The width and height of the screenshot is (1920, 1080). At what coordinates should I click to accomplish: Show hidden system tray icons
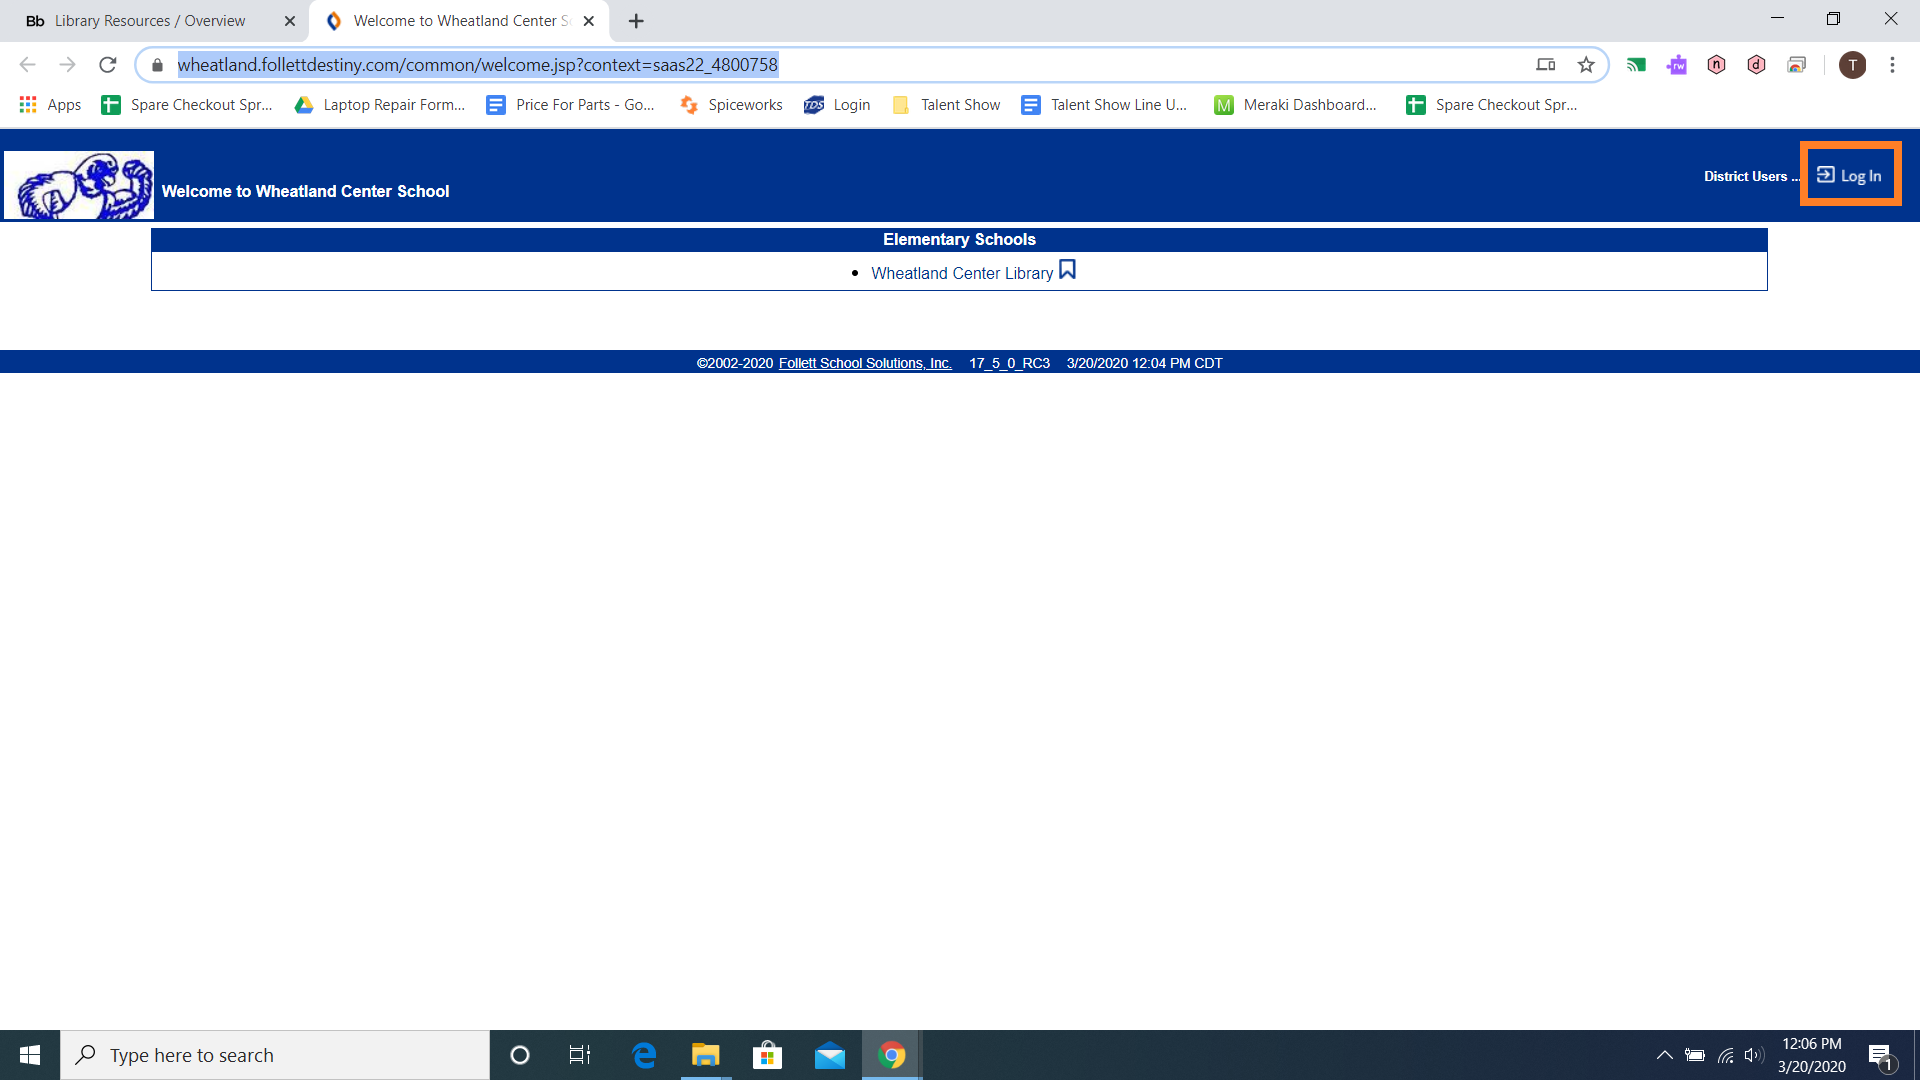click(x=1664, y=1055)
